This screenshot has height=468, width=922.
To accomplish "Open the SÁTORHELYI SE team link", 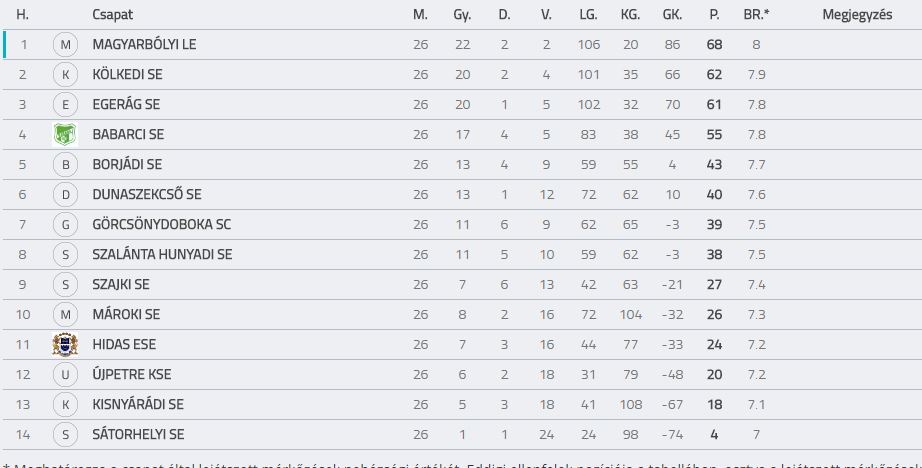I will (x=138, y=434).
